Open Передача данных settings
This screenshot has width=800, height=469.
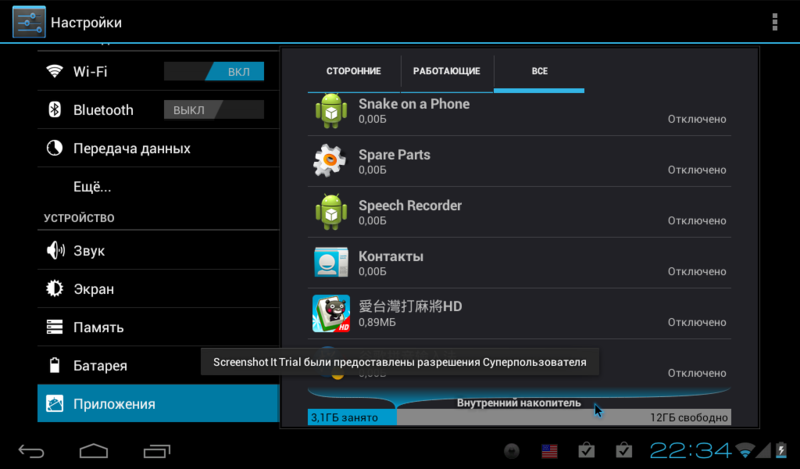158,148
